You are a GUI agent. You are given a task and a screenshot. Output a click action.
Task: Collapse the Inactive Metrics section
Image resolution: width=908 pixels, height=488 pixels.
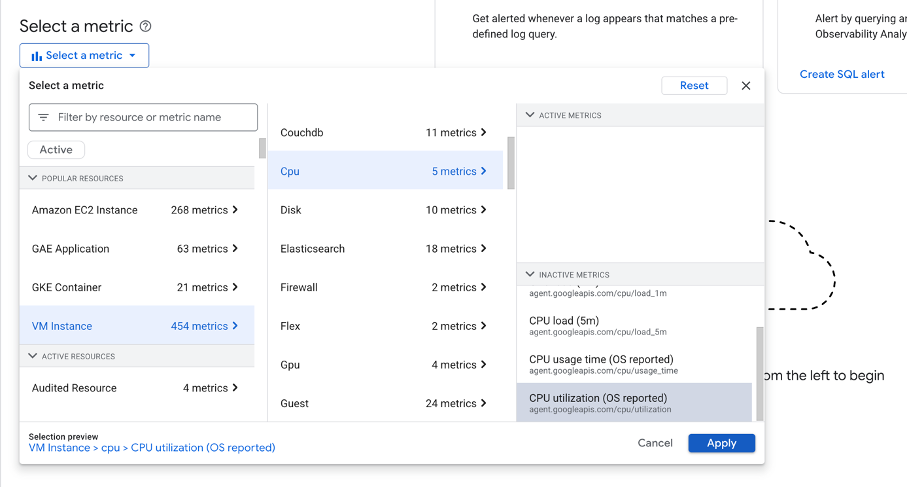(x=529, y=275)
